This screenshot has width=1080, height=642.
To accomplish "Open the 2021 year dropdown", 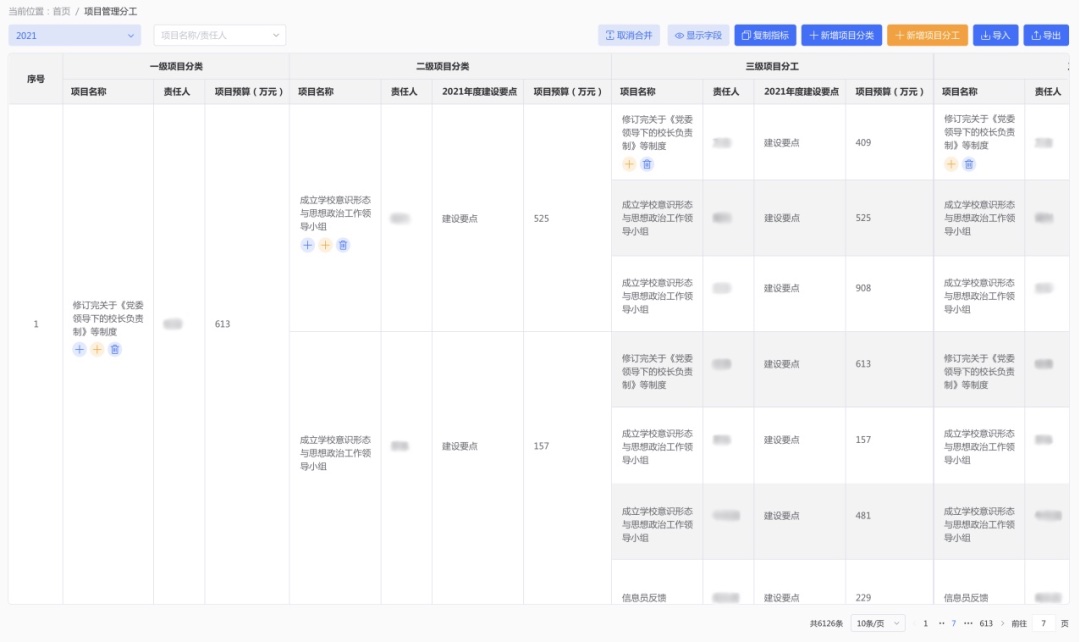I will [75, 35].
